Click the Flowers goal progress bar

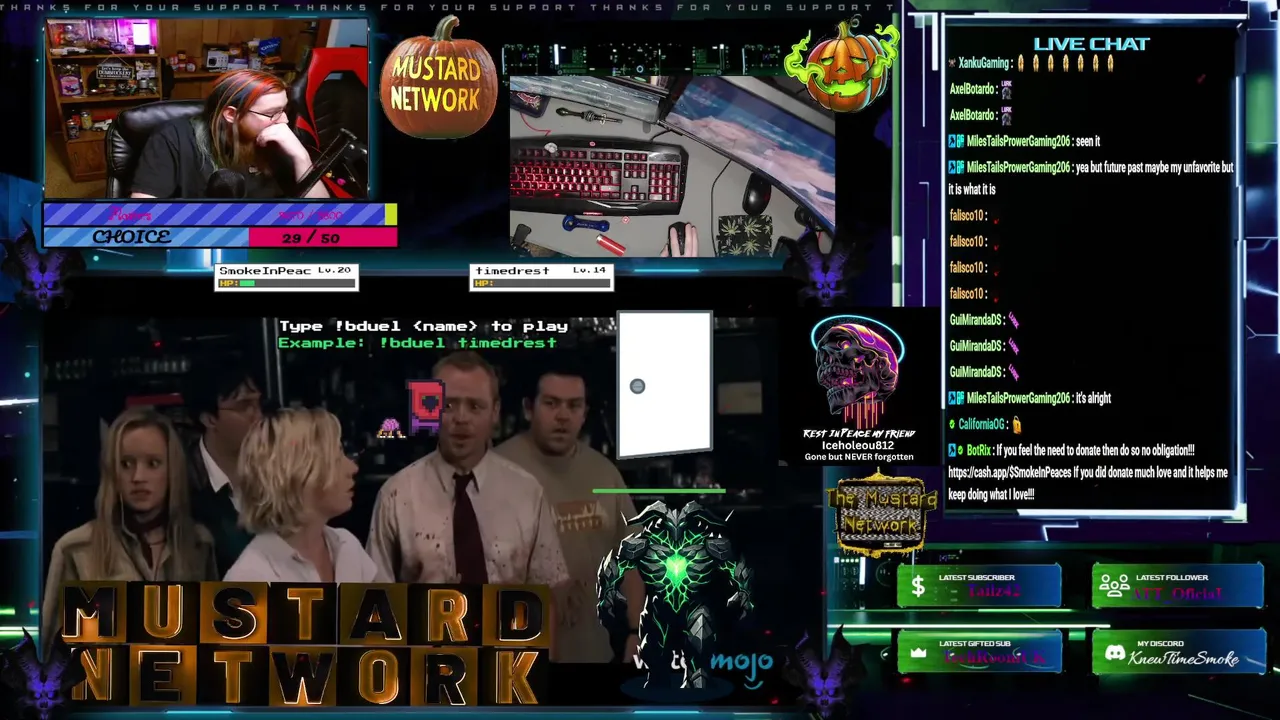[220, 214]
